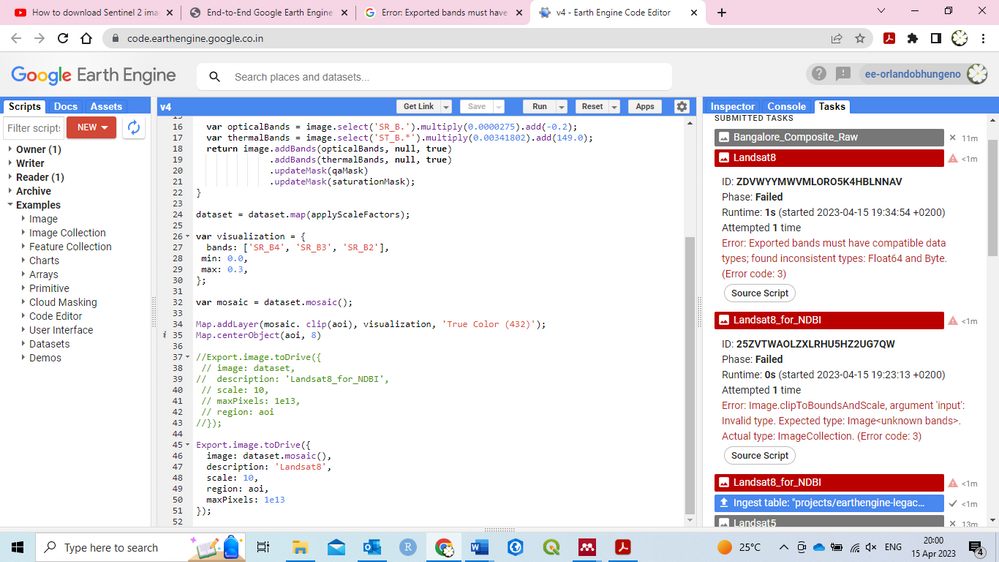This screenshot has width=999, height=562.
Task: Open Word from the taskbar
Action: point(480,547)
